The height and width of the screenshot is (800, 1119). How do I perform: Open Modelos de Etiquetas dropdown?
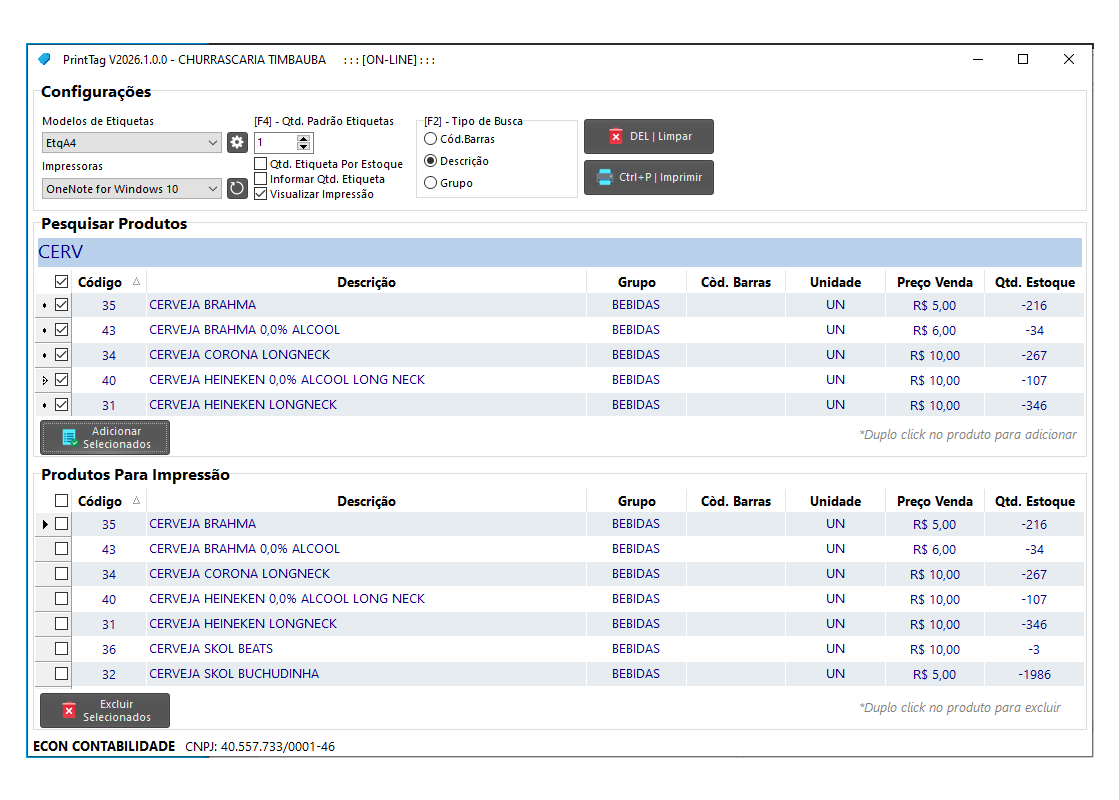click(x=131, y=143)
